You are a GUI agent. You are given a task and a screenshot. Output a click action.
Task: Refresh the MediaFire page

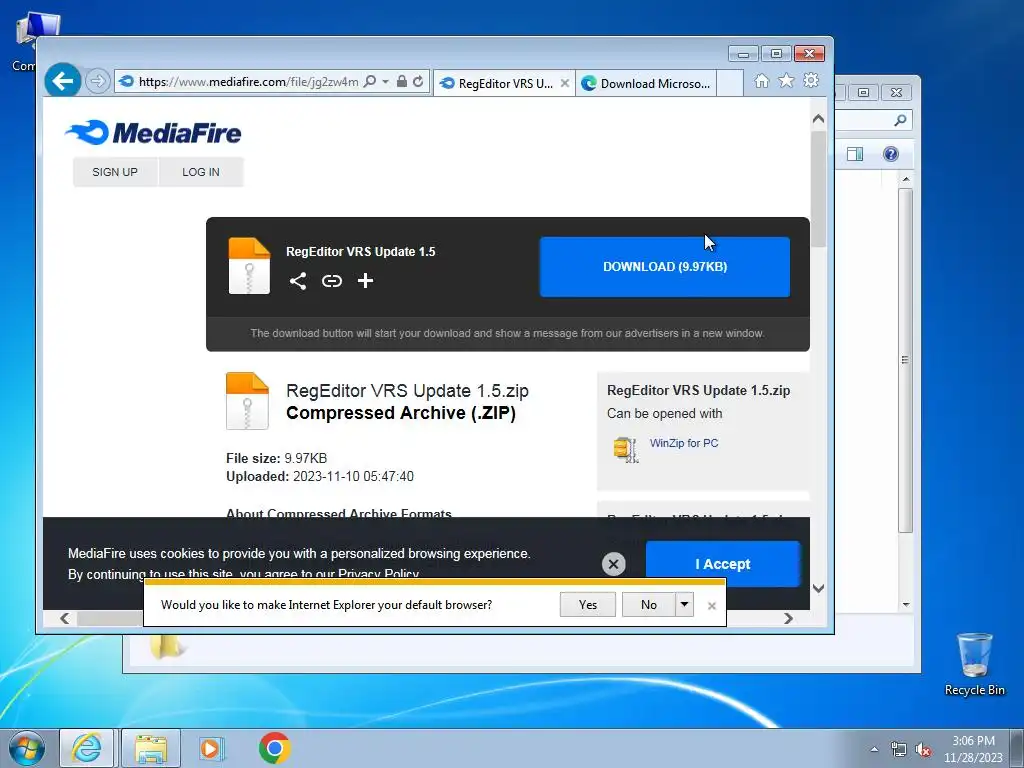click(x=418, y=82)
